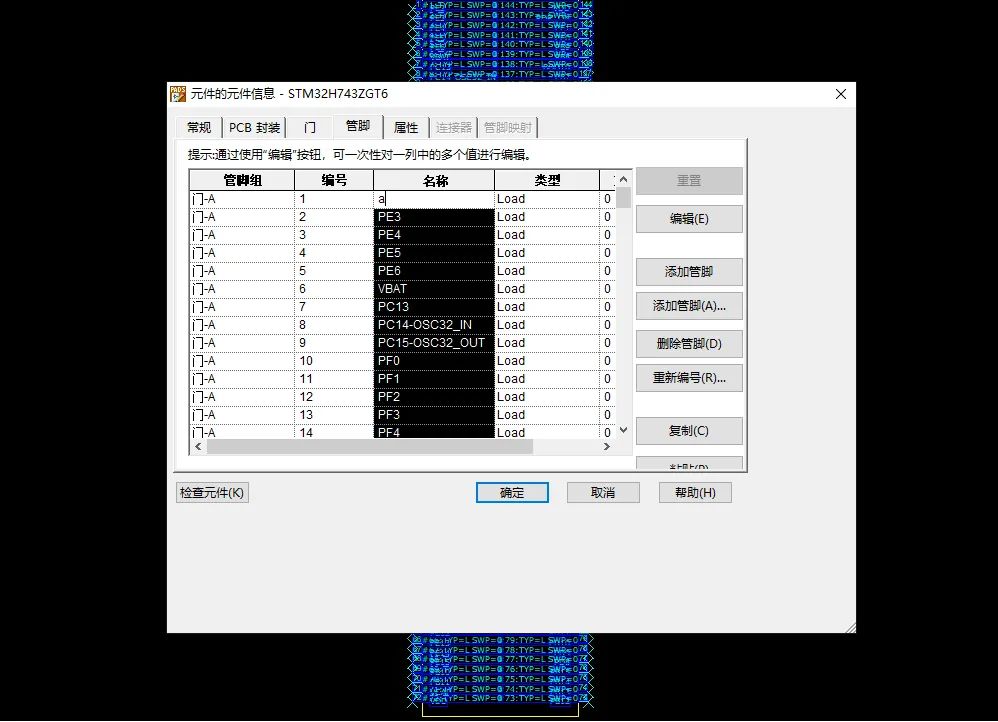
Task: Select the PC14-OSC32_IN name cell
Action: 434,325
